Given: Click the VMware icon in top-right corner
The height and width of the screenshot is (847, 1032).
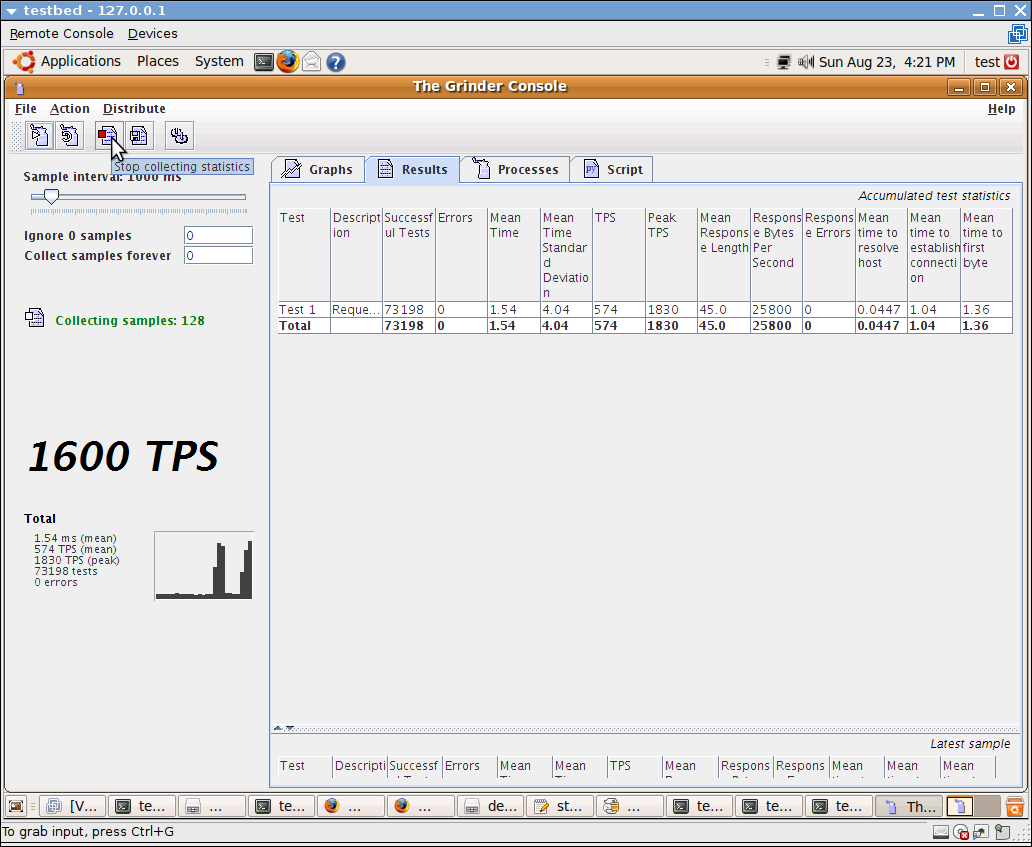Looking at the screenshot, I should 1018,34.
